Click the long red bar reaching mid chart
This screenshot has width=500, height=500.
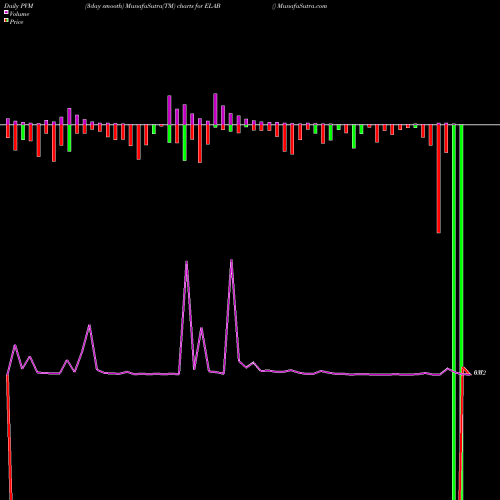(x=439, y=178)
